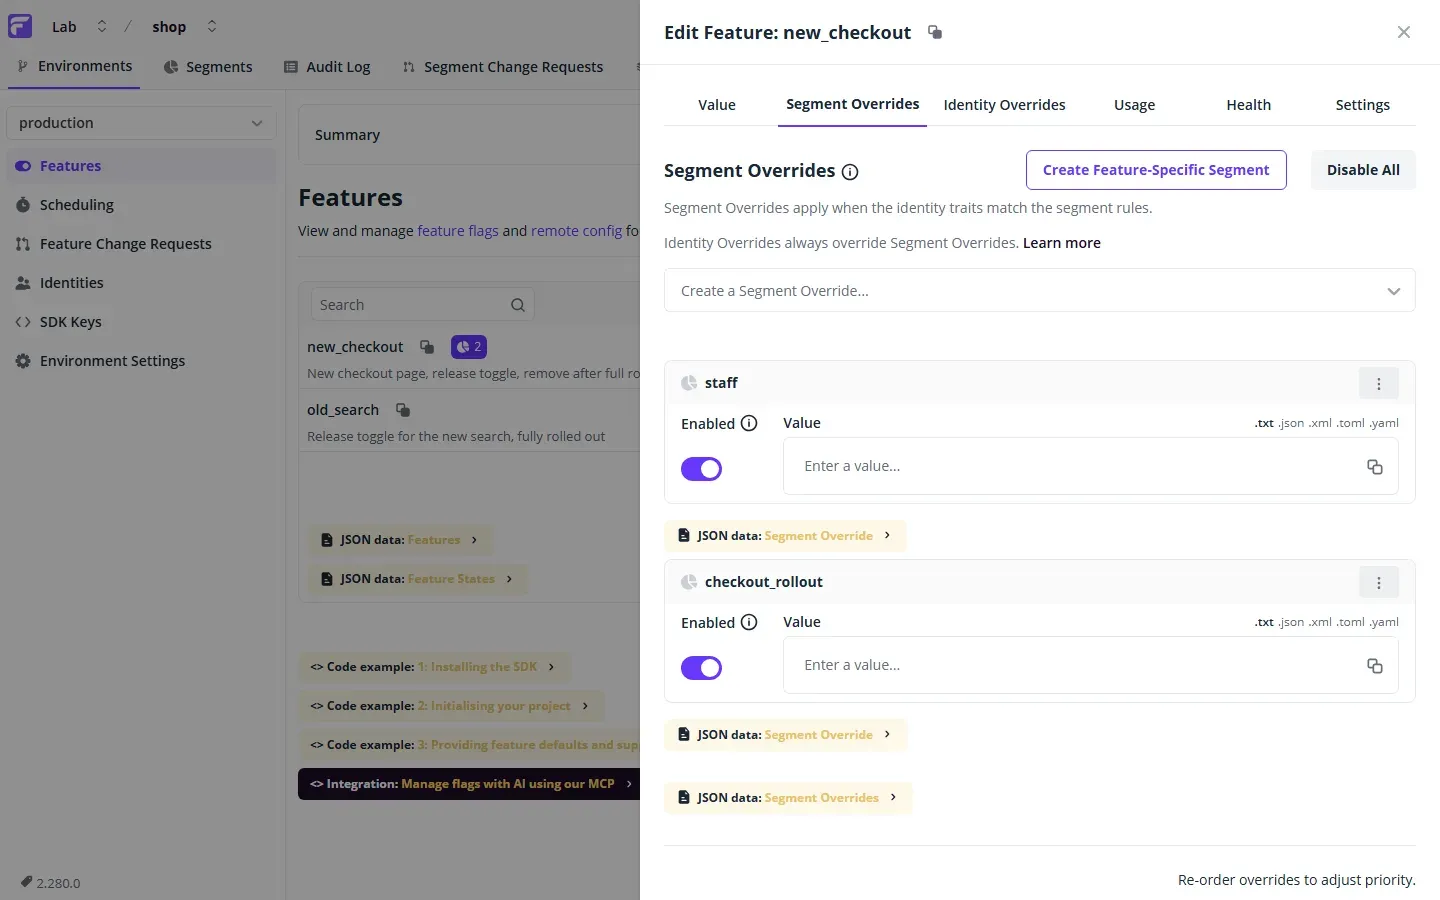Click the staff override value field
Screen dimensions: 1440x900
(x=1090, y=466)
